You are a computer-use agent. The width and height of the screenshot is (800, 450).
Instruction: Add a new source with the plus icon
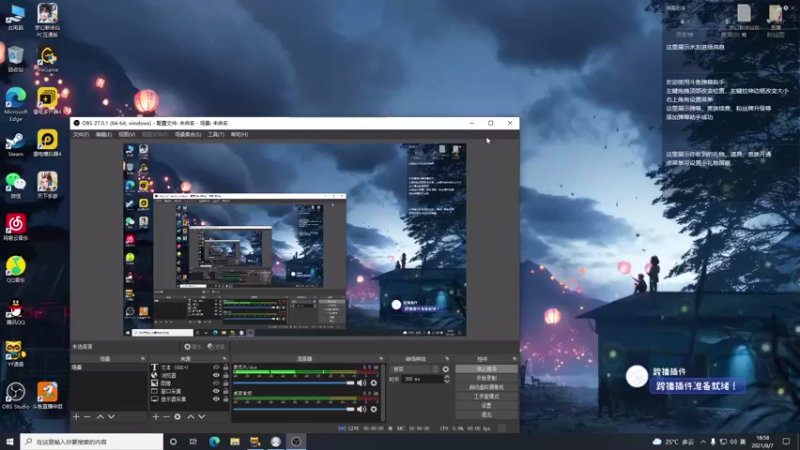point(156,417)
